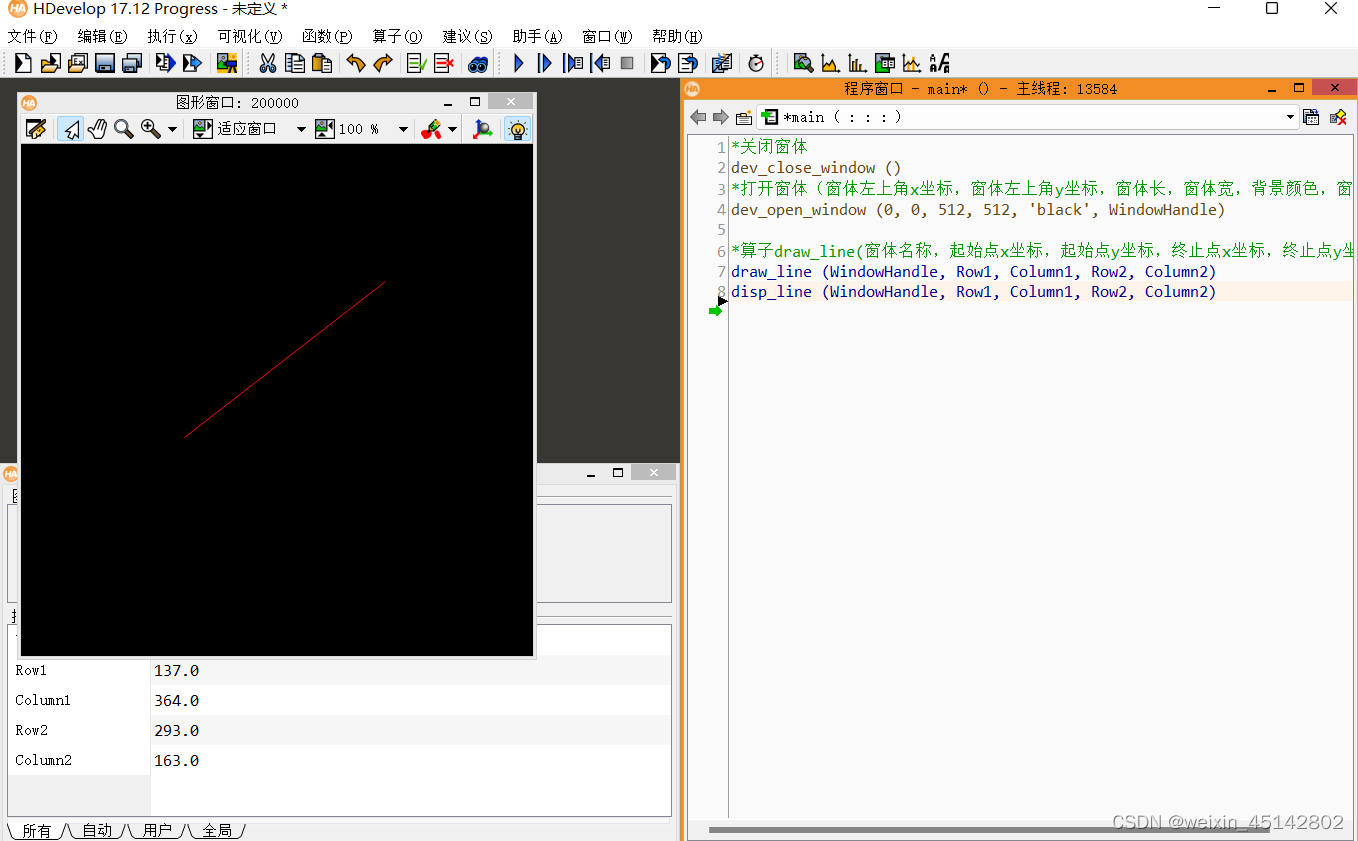Screen dimensions: 1358x841
Task: Click the Activate lines green check icon
Action: coord(417,63)
